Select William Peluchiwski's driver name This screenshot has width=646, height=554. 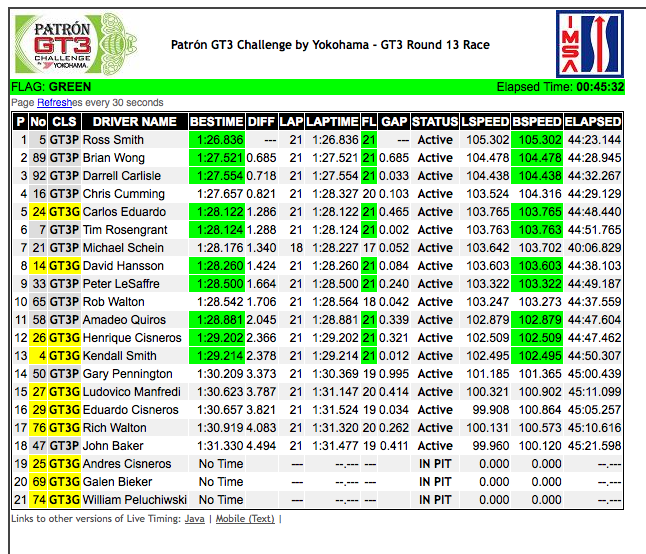pos(133,500)
